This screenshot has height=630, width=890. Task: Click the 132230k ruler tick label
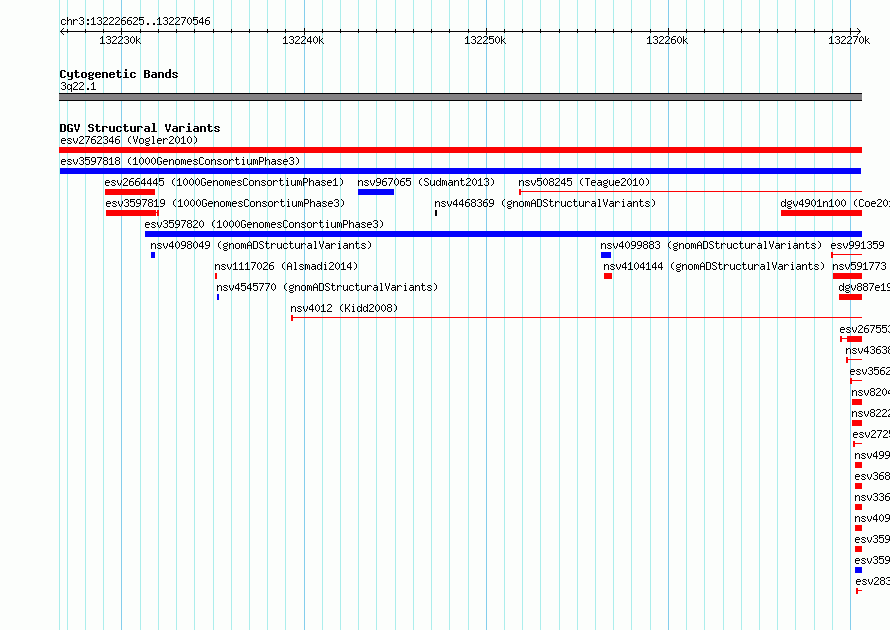coord(120,40)
